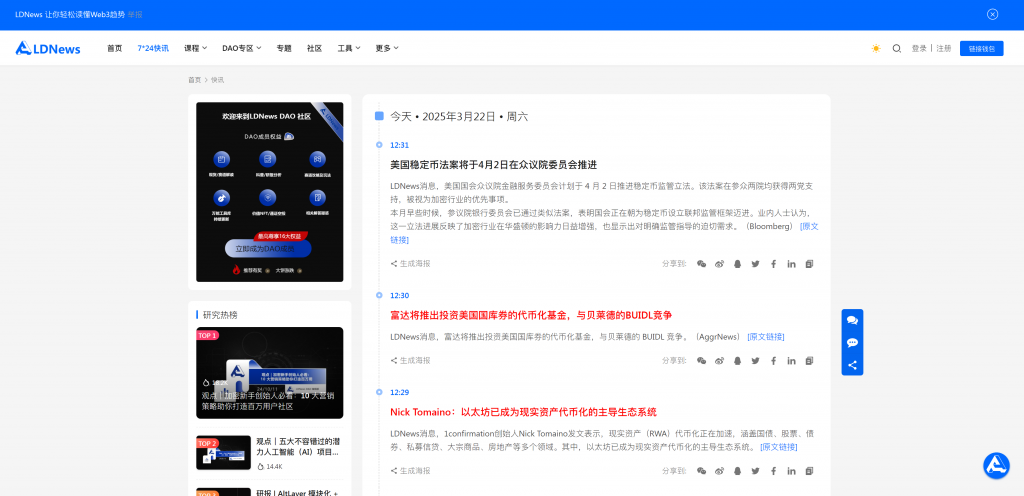Open the red headline about 富达 tokenized fund
The width and height of the screenshot is (1024, 496).
532,315
